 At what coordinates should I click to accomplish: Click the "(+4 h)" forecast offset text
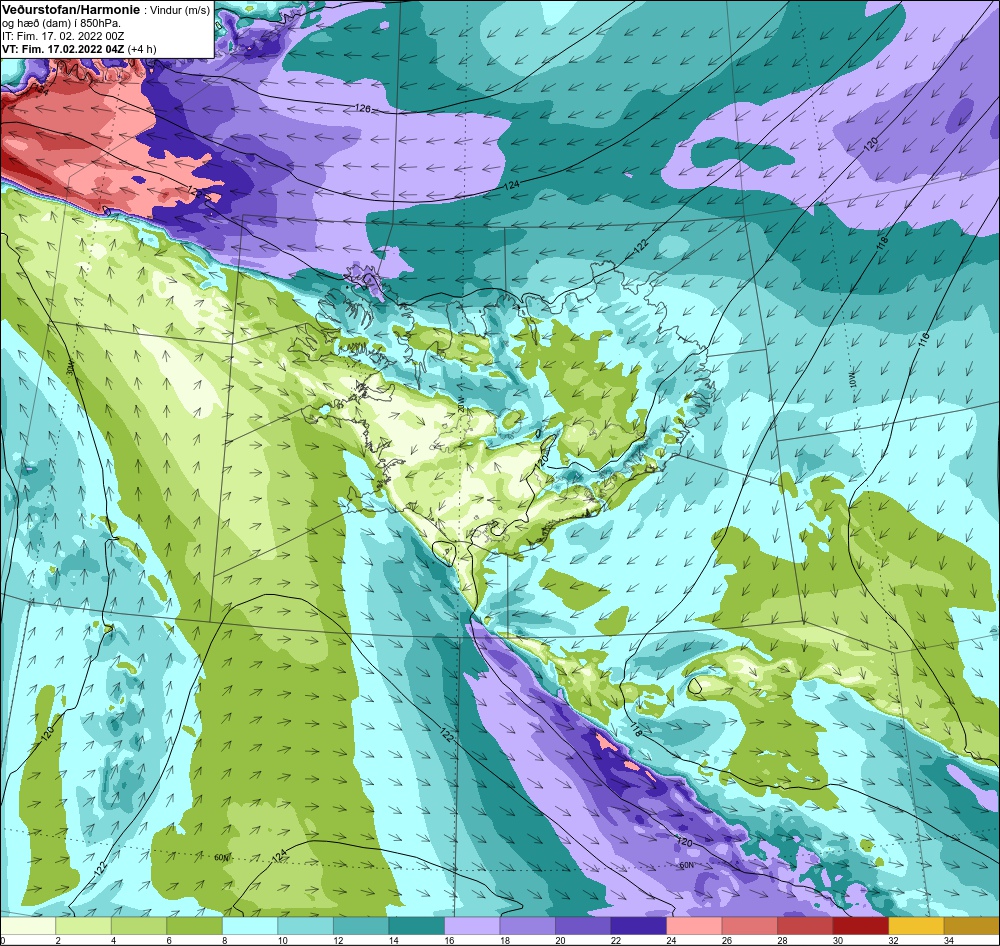pyautogui.click(x=142, y=49)
